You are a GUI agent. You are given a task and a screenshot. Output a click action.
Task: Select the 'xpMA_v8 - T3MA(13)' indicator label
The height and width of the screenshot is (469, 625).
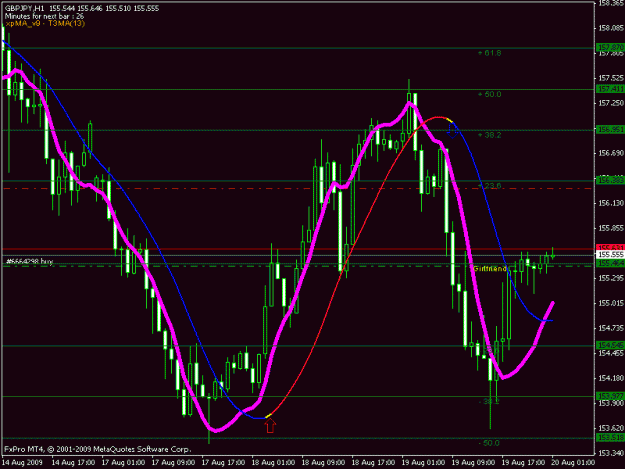tap(45, 24)
